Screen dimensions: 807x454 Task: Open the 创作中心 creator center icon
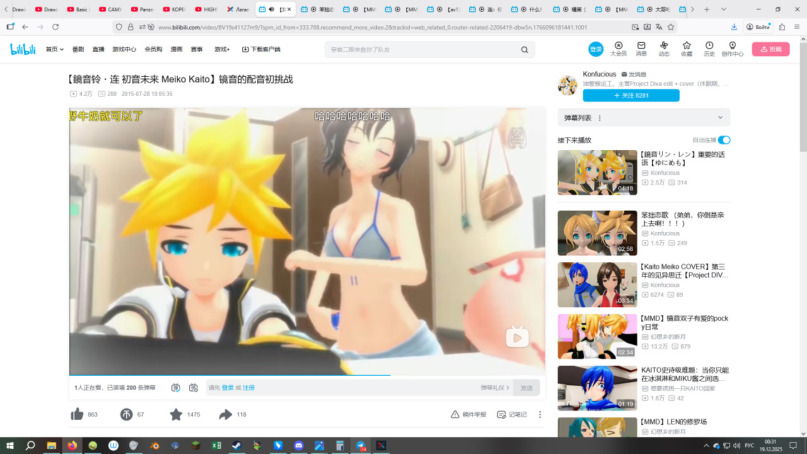[x=732, y=49]
